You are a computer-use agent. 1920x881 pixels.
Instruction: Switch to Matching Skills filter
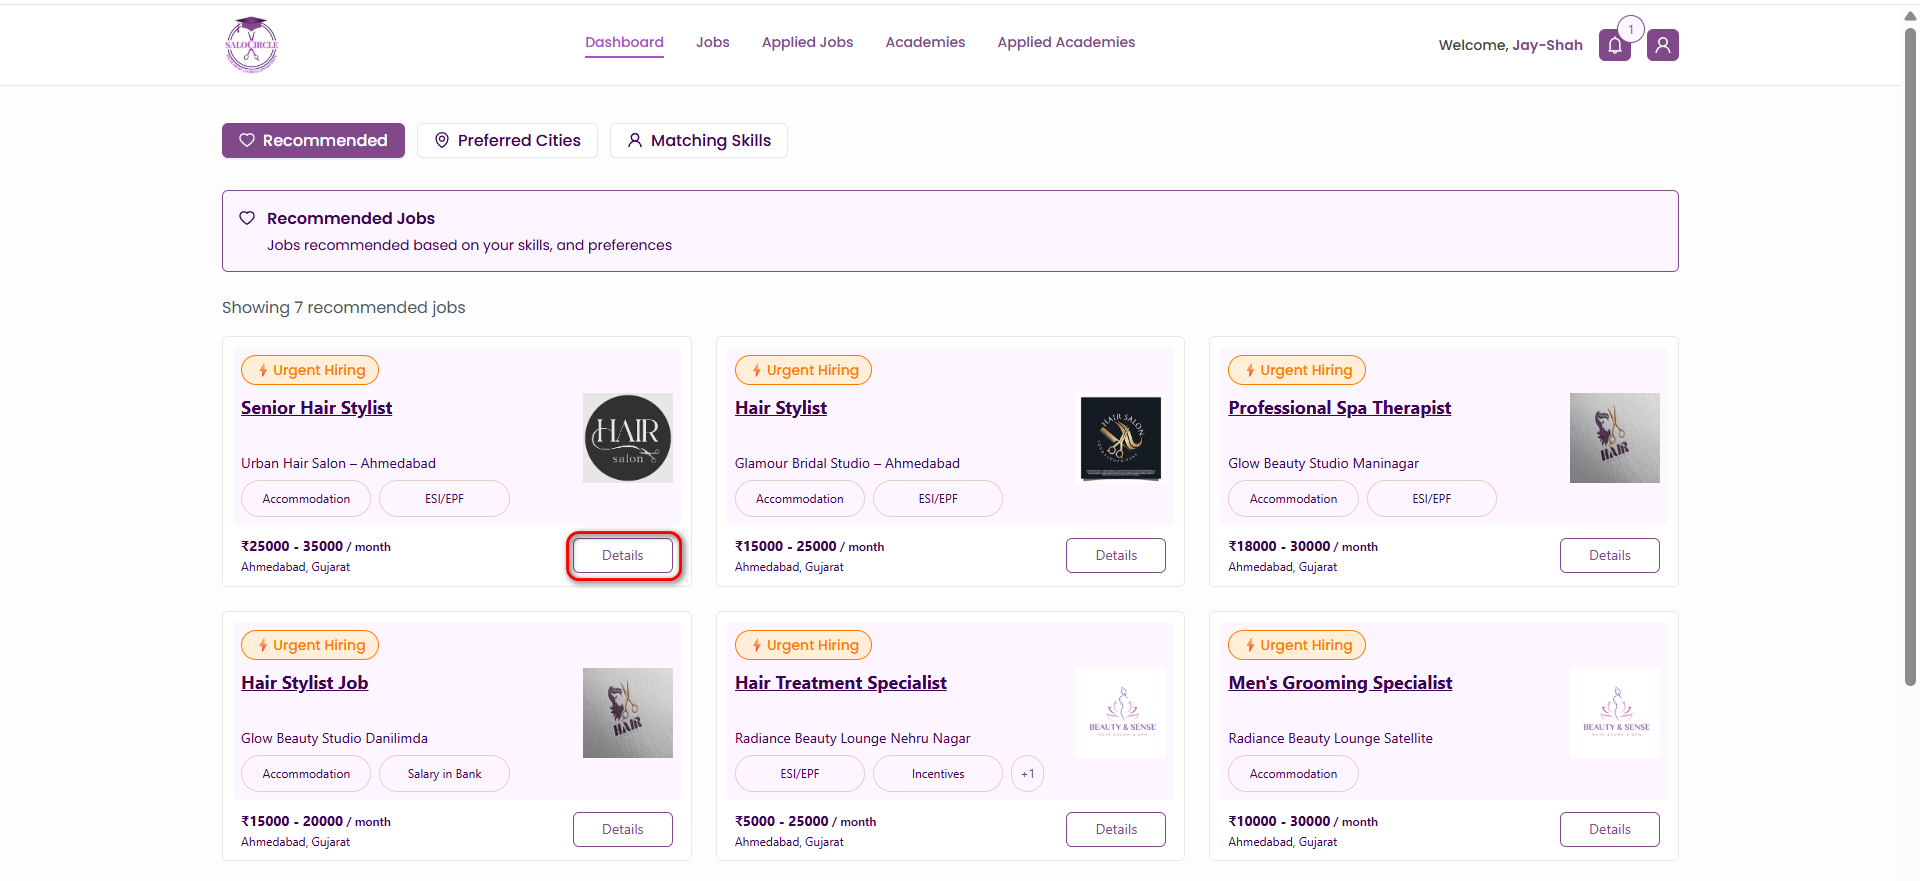click(x=699, y=140)
